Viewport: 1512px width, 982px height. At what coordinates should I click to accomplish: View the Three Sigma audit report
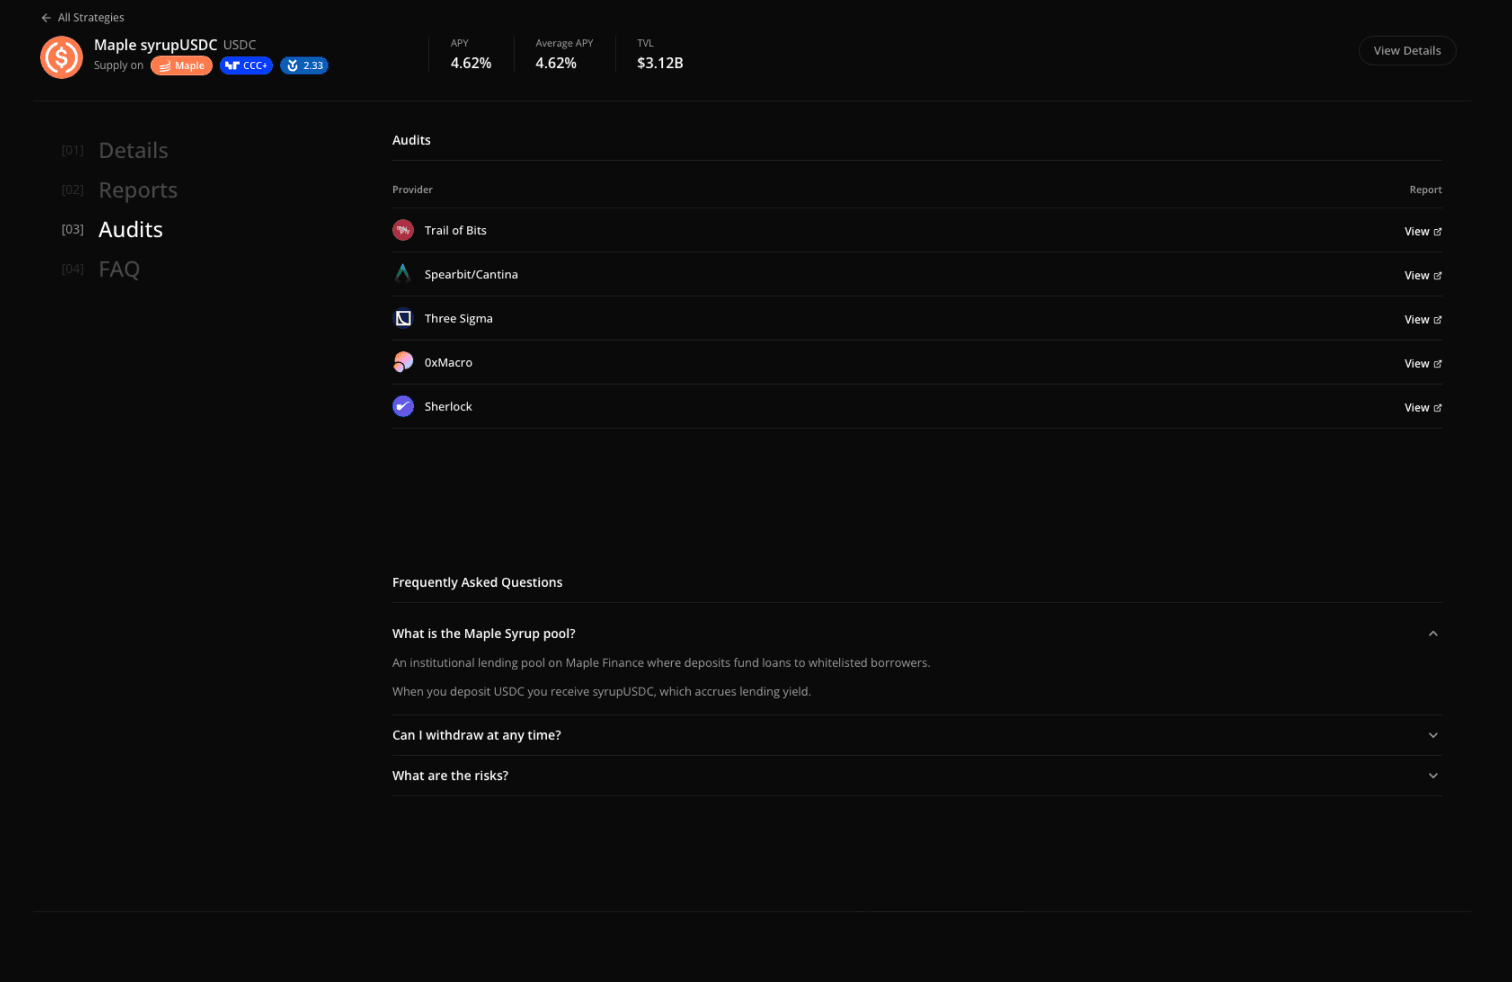pyautogui.click(x=1423, y=320)
